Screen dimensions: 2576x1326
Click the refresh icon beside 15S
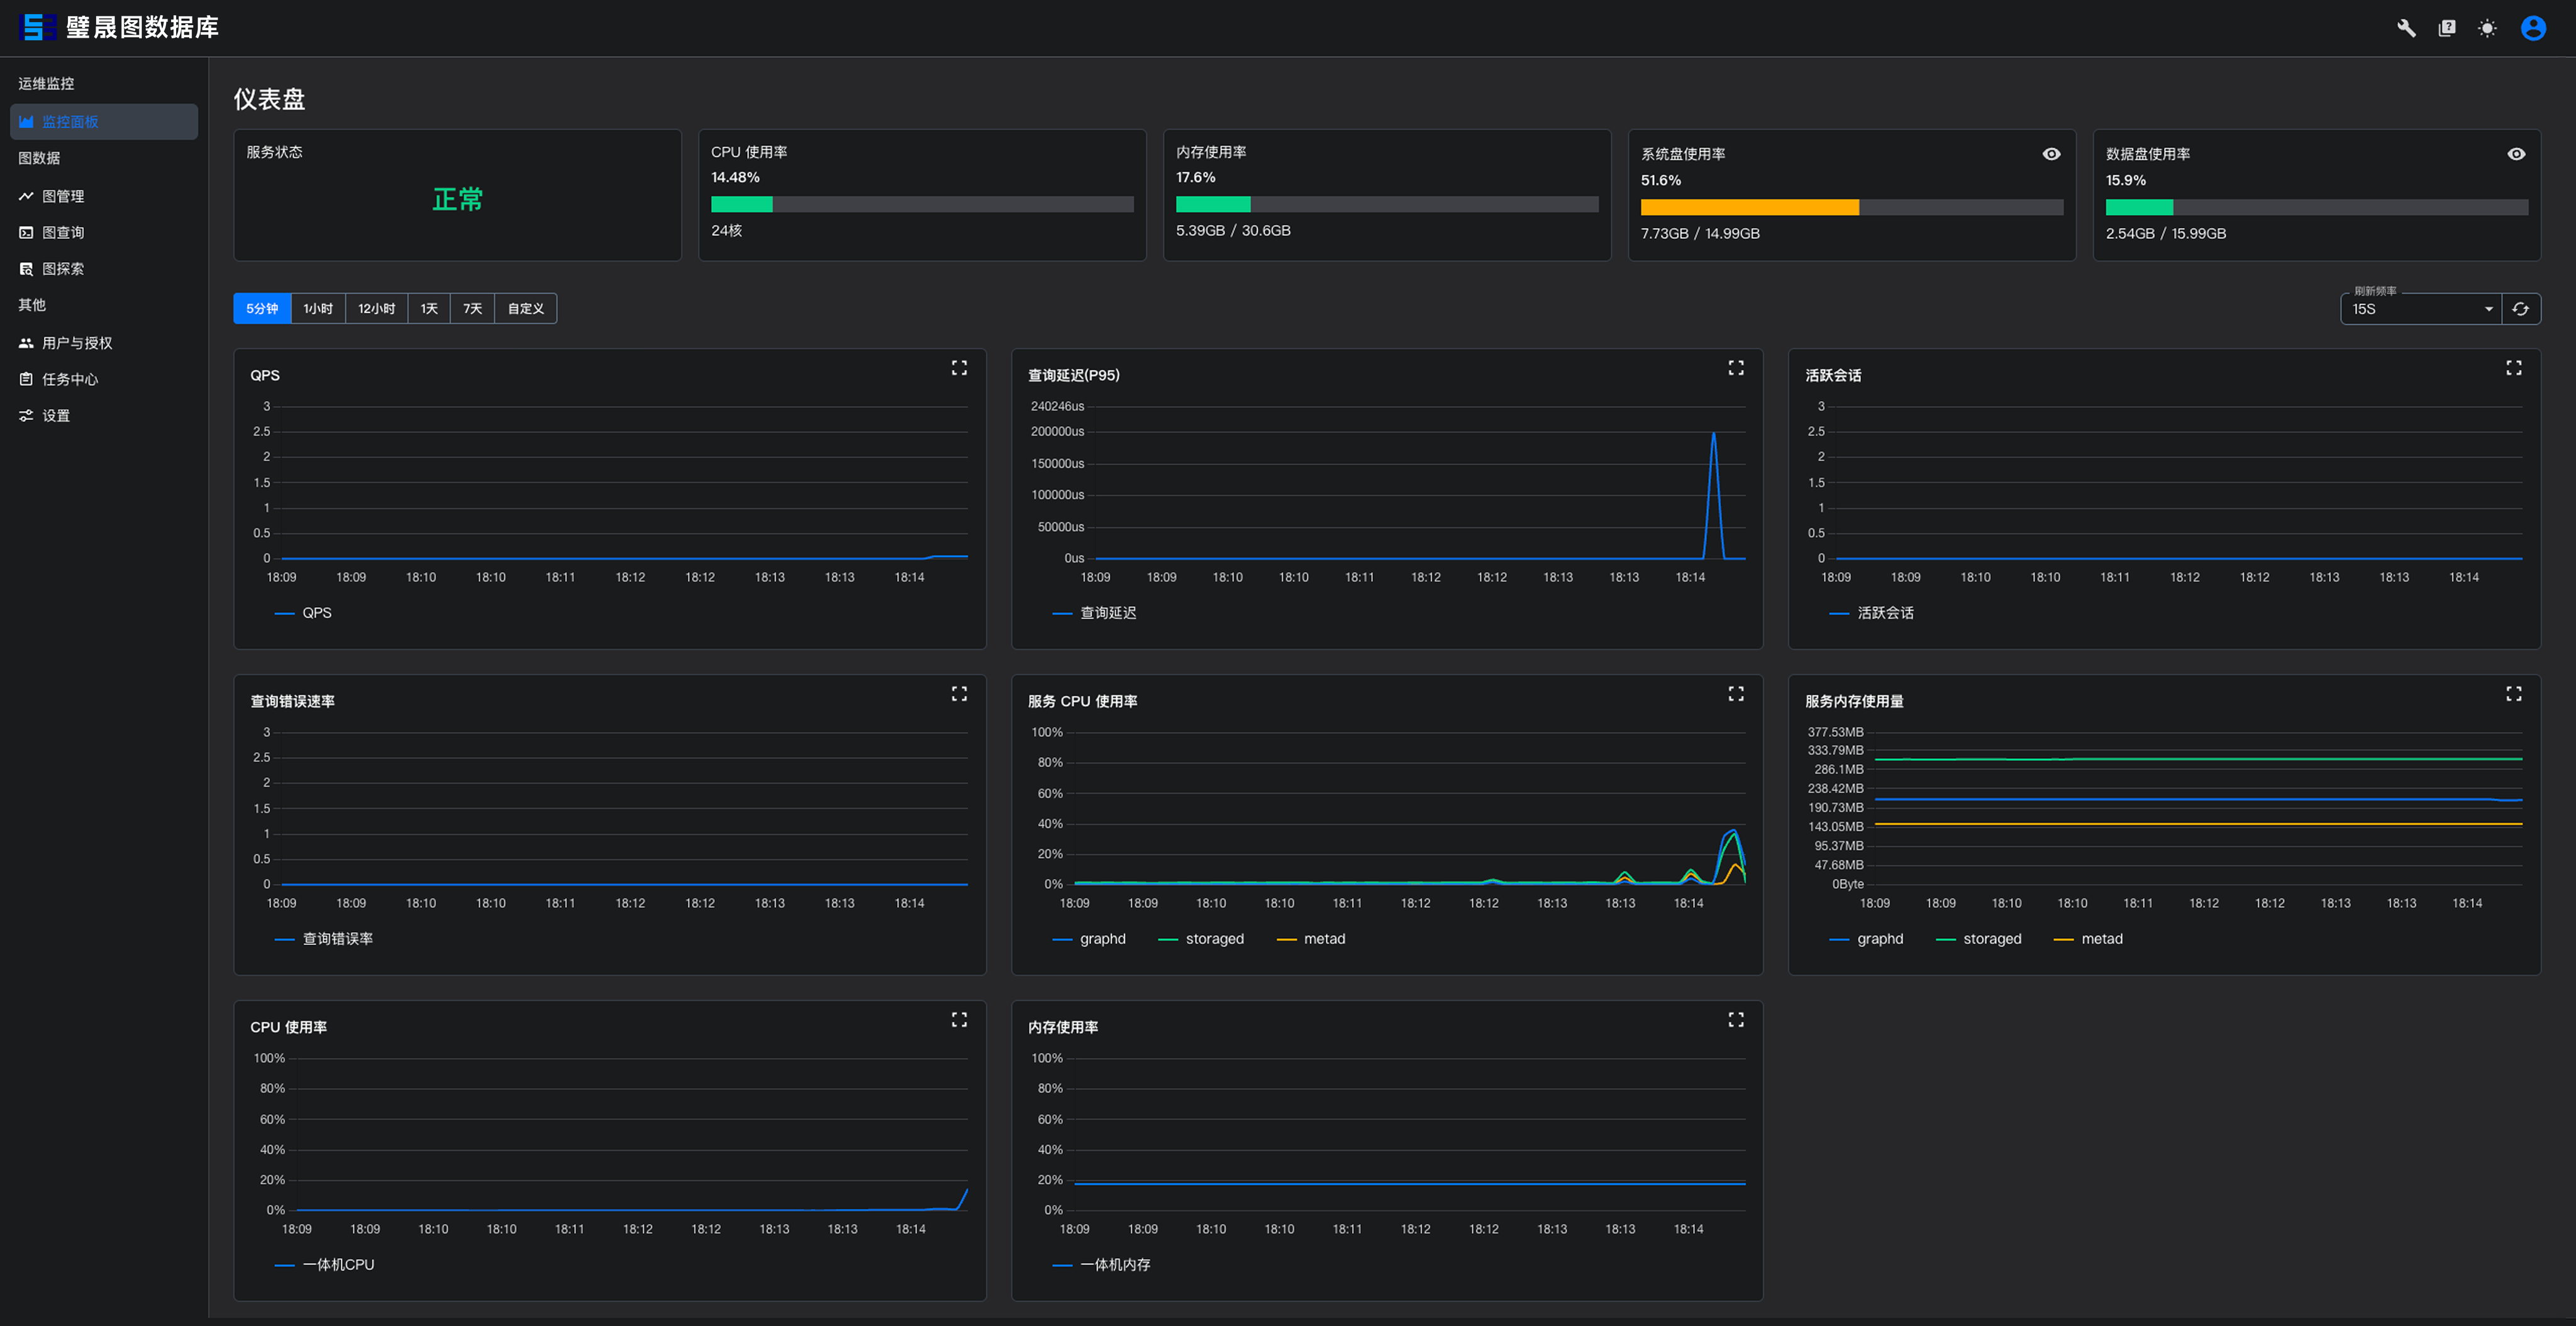[2520, 309]
